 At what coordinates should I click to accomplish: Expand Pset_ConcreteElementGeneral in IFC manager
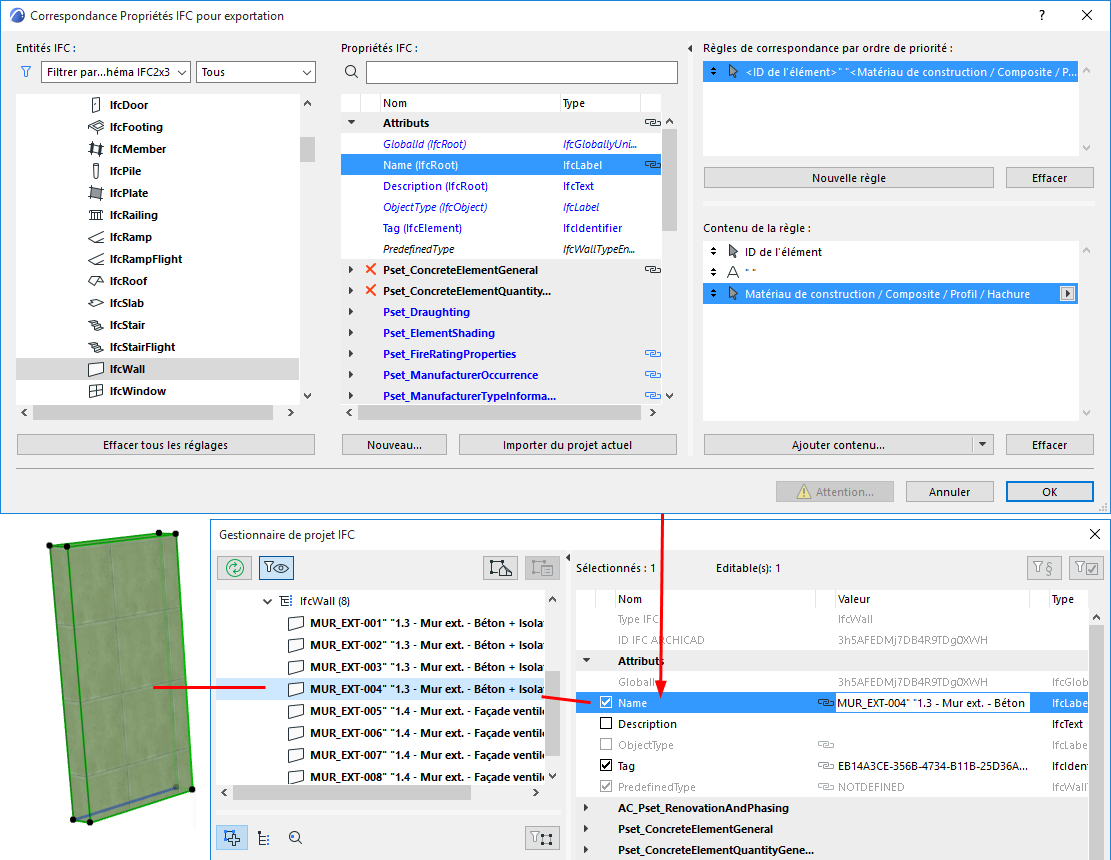[x=586, y=829]
